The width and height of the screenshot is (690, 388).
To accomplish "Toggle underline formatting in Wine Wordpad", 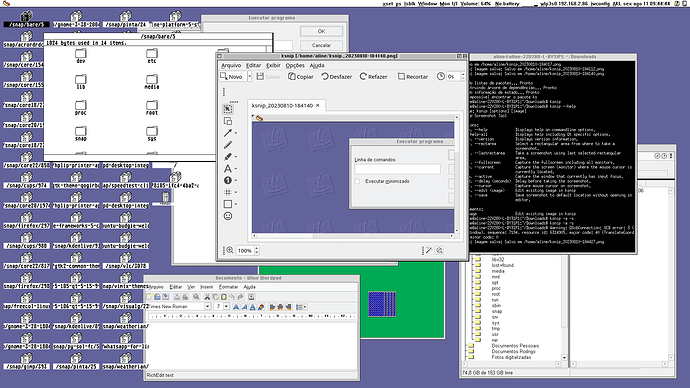I will point(253,307).
